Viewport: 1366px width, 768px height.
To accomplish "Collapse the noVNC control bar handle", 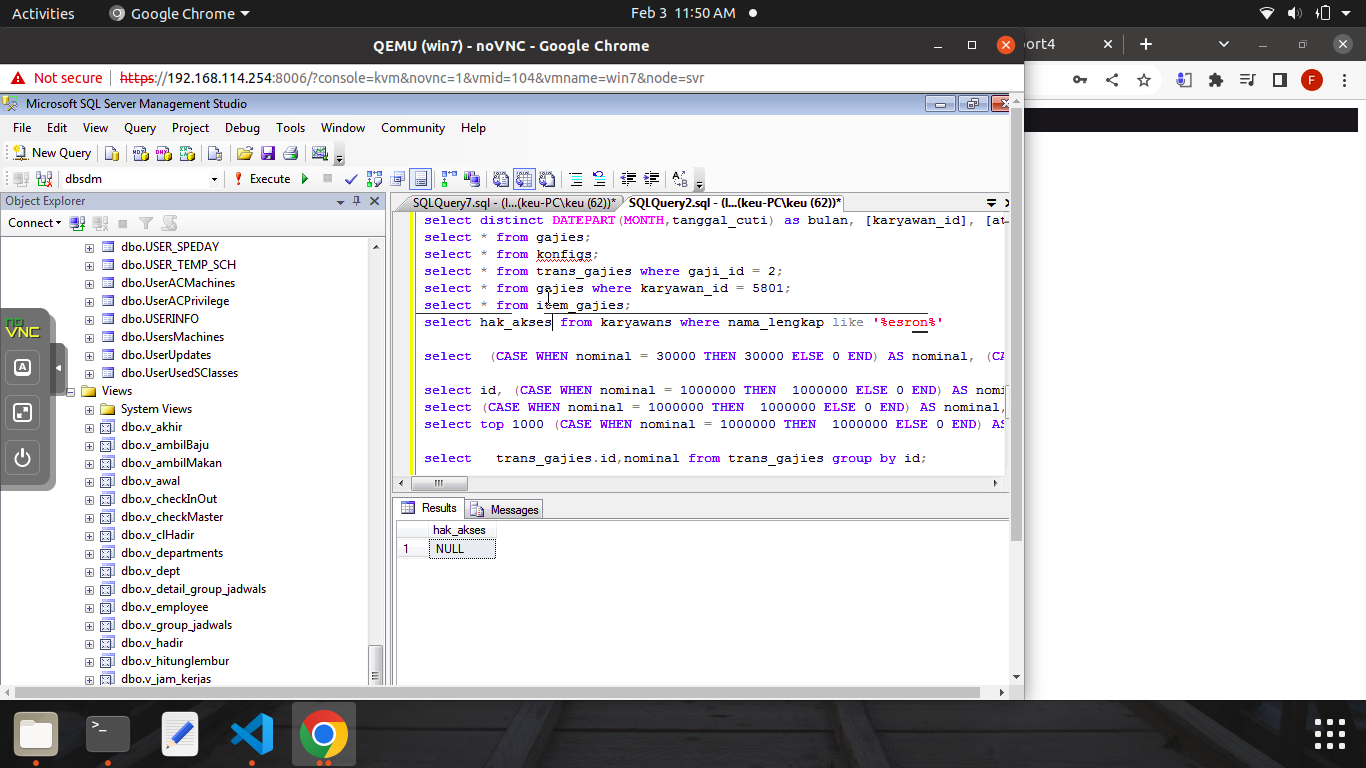I will coord(58,368).
